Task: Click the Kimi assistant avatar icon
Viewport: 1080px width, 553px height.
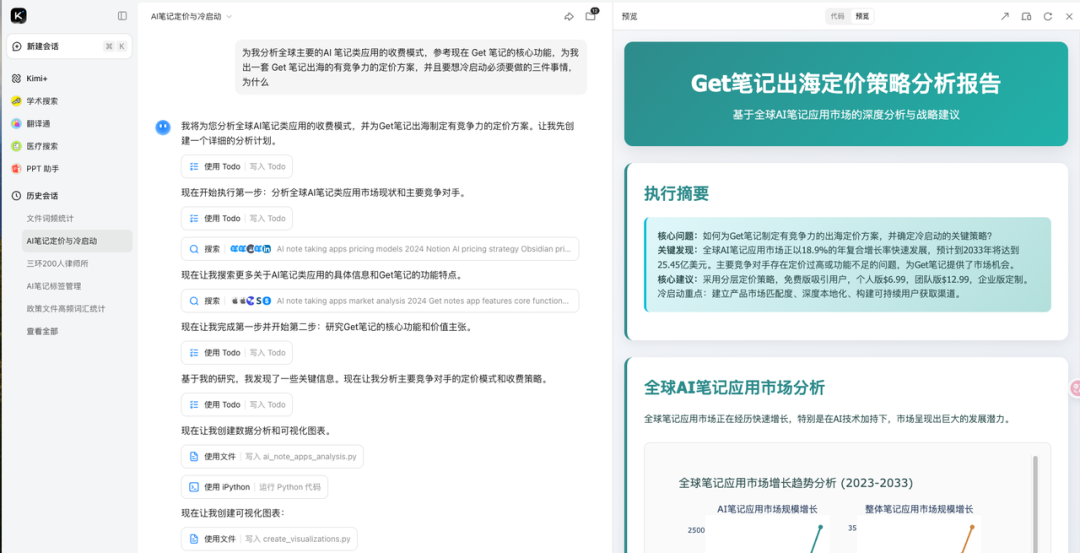Action: pos(163,127)
